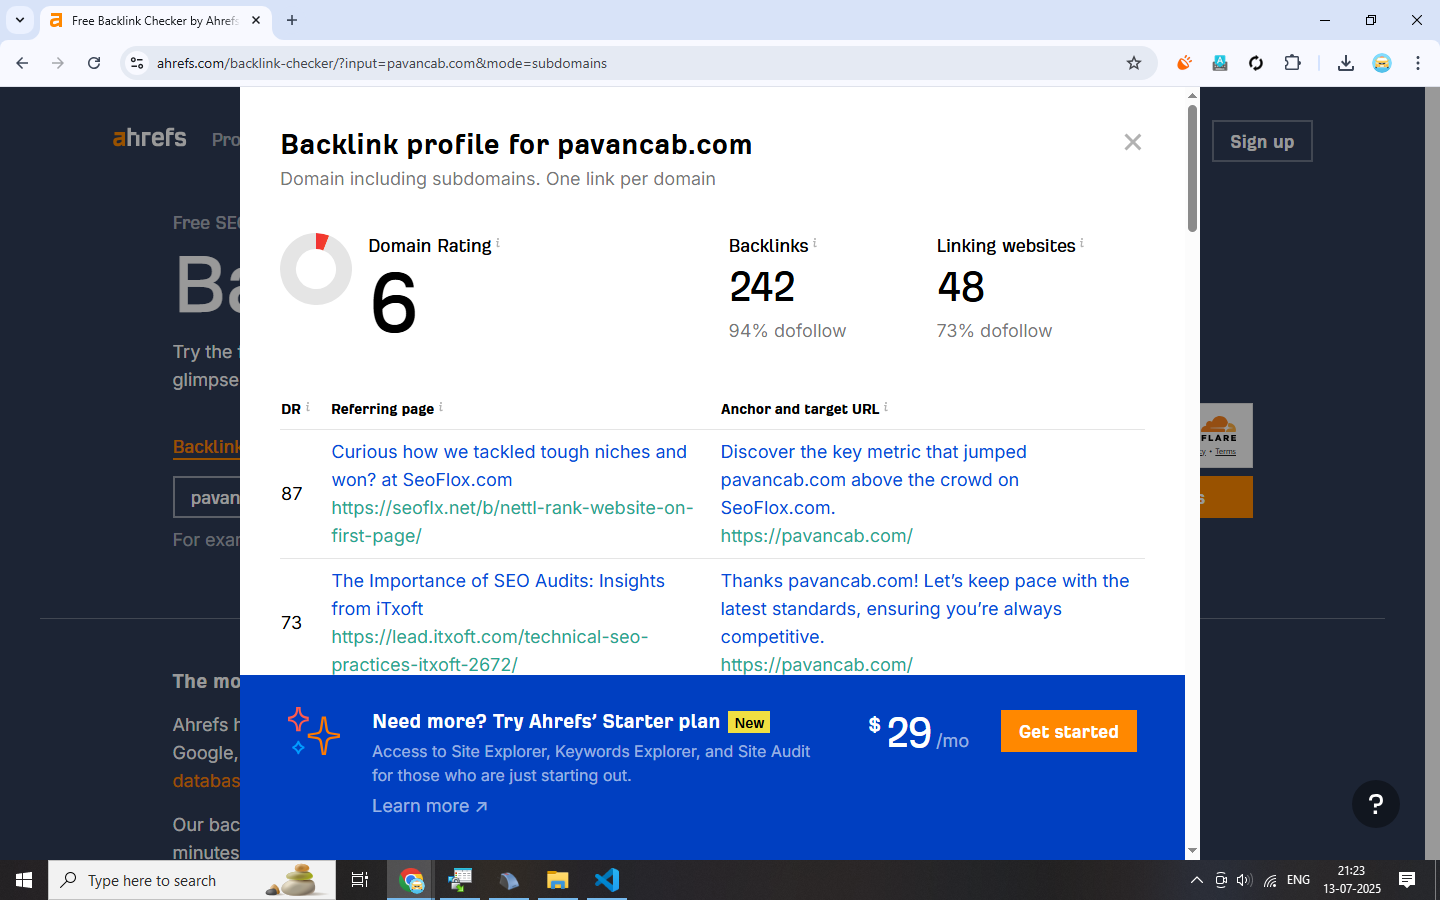Click the DR value 73

(x=291, y=623)
